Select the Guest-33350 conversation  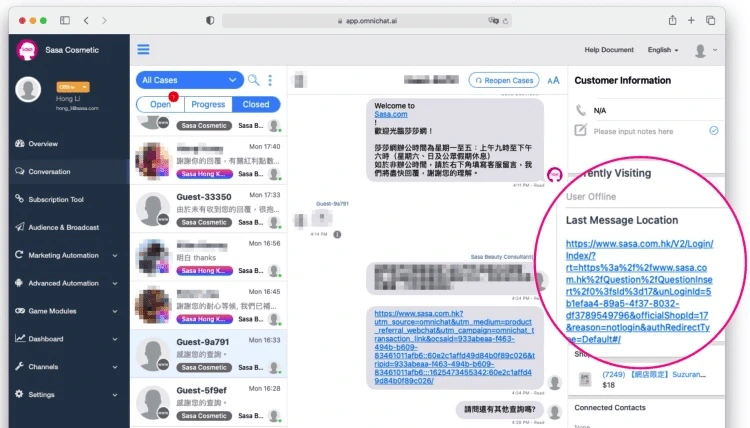(209, 209)
